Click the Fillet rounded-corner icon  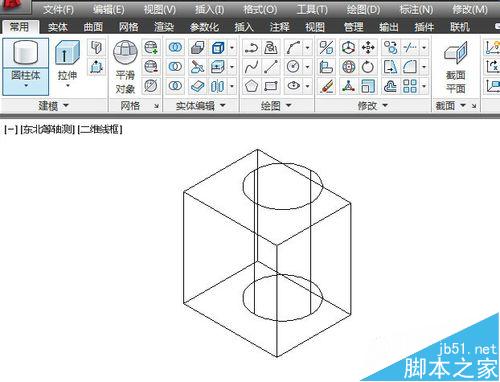[x=410, y=67]
